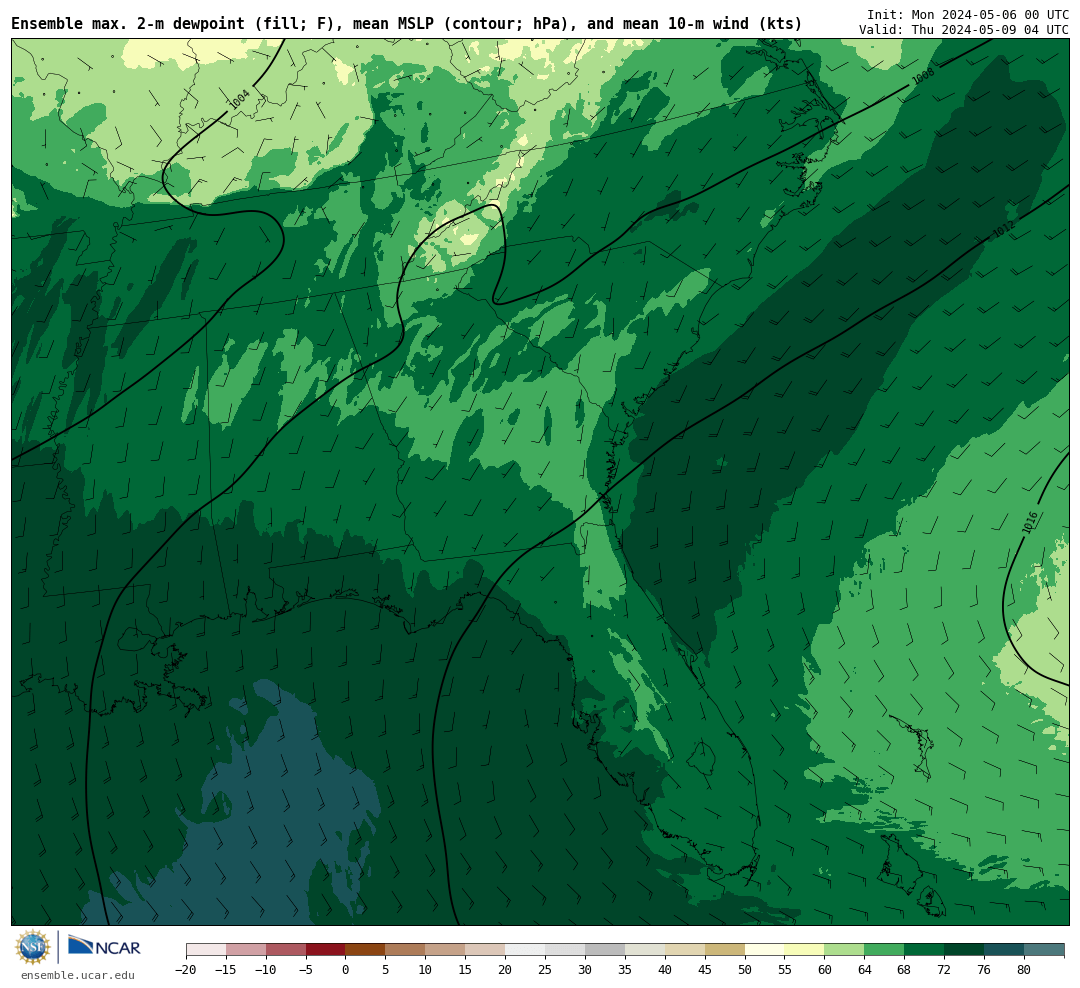Click the 68 colorbar tick label
The width and height of the screenshot is (1080, 988).
(904, 969)
